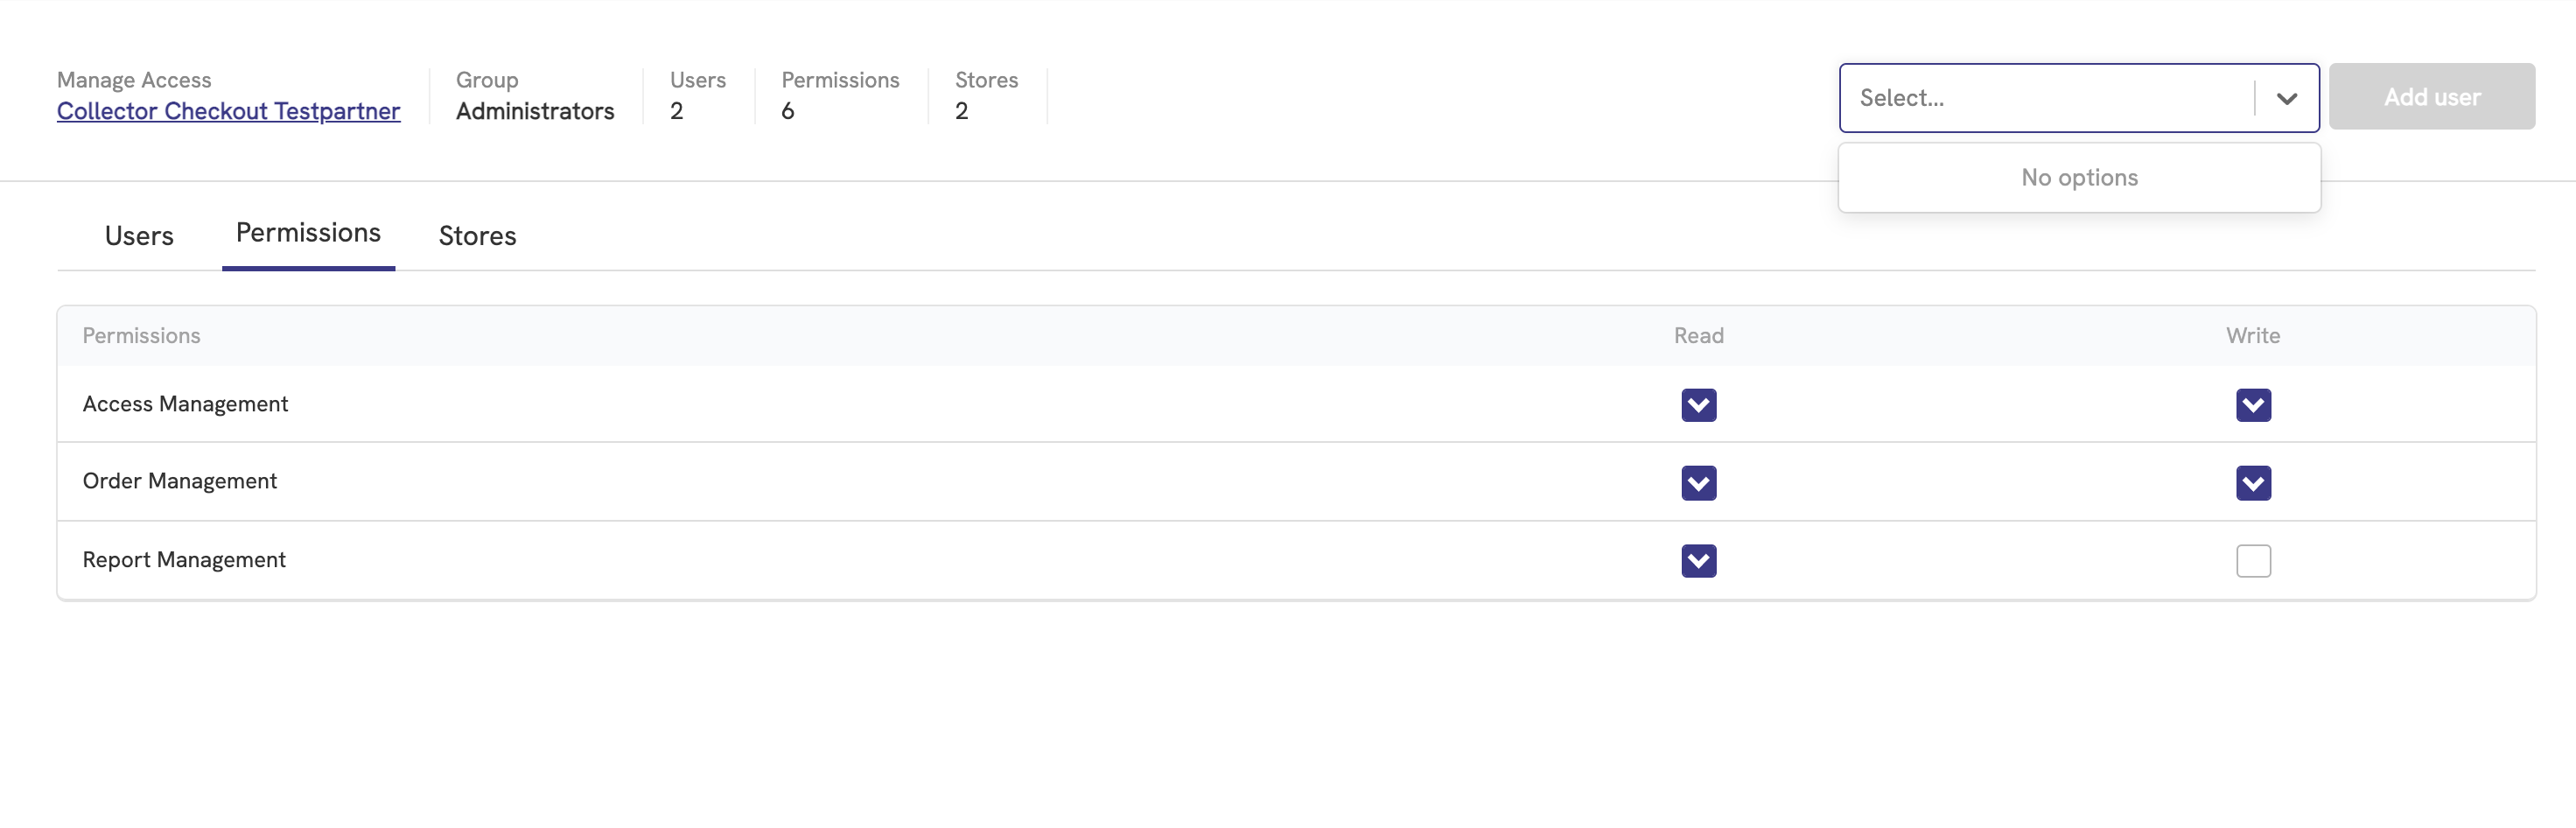Viewport: 2576px width, 828px height.
Task: Uncheck Order Management Write permission
Action: point(2253,483)
